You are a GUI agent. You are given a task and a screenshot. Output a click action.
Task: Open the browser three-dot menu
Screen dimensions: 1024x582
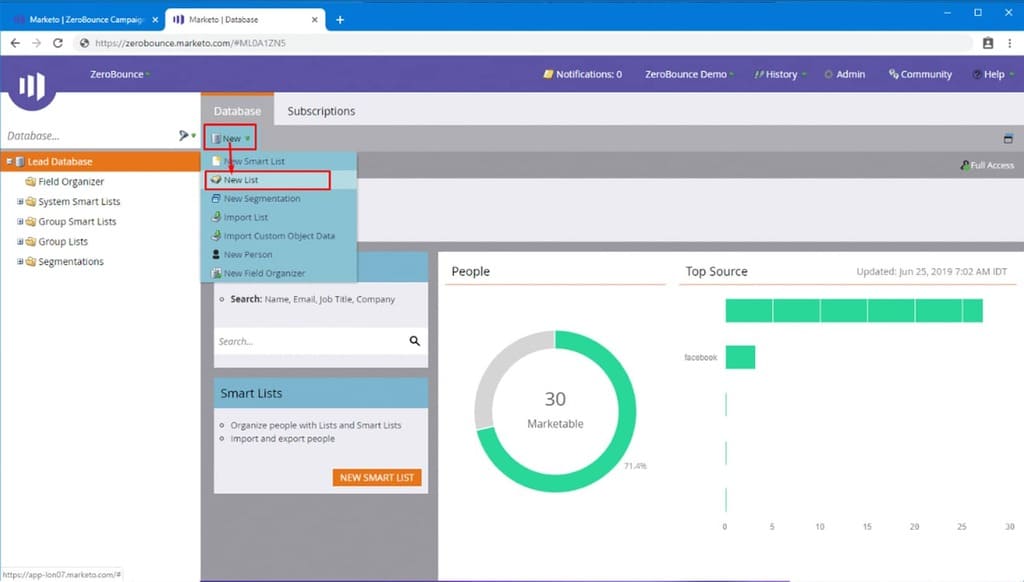(1010, 43)
